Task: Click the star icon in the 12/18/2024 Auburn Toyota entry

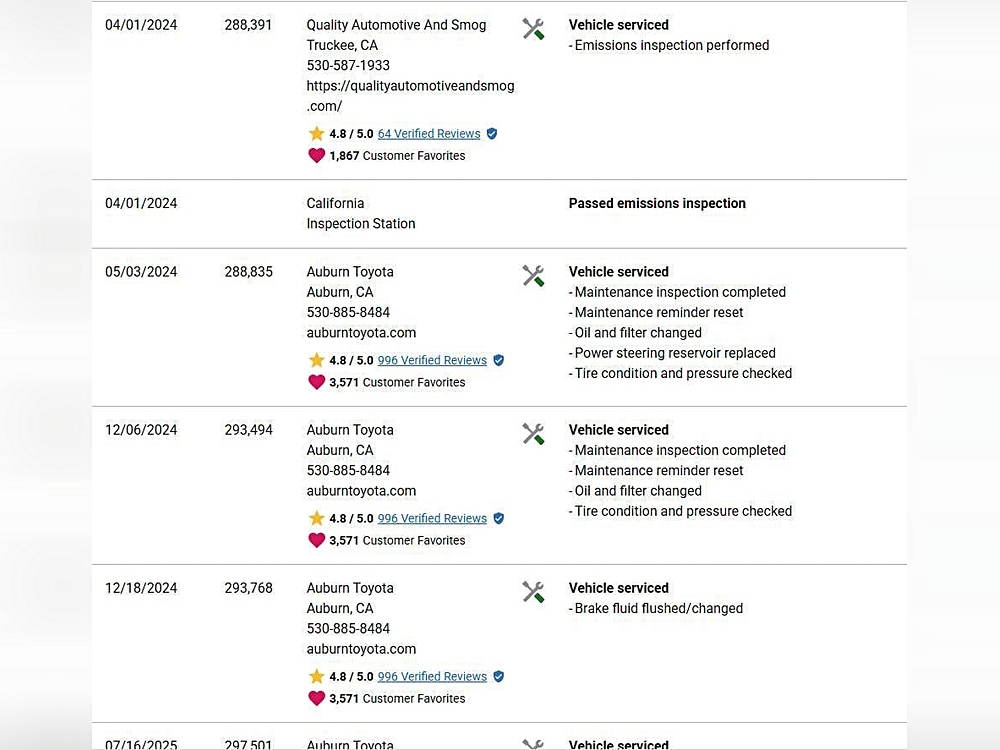Action: point(316,676)
